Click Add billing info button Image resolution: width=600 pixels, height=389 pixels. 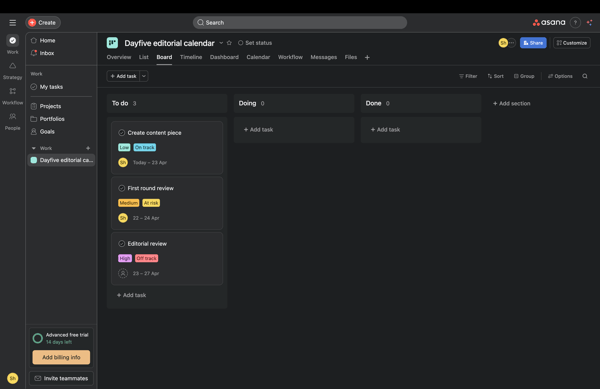[61, 357]
